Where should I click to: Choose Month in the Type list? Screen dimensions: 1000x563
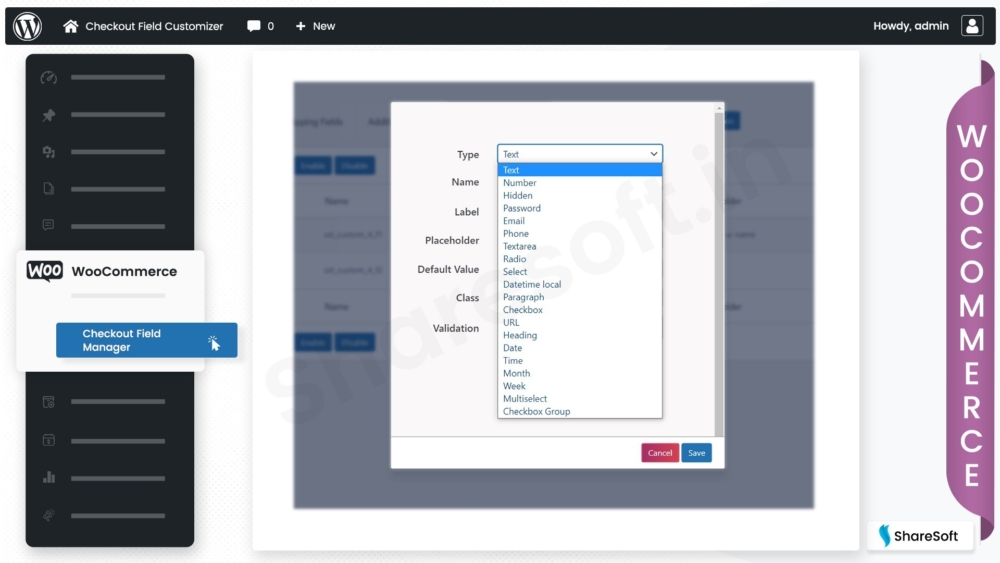pyautogui.click(x=580, y=374)
